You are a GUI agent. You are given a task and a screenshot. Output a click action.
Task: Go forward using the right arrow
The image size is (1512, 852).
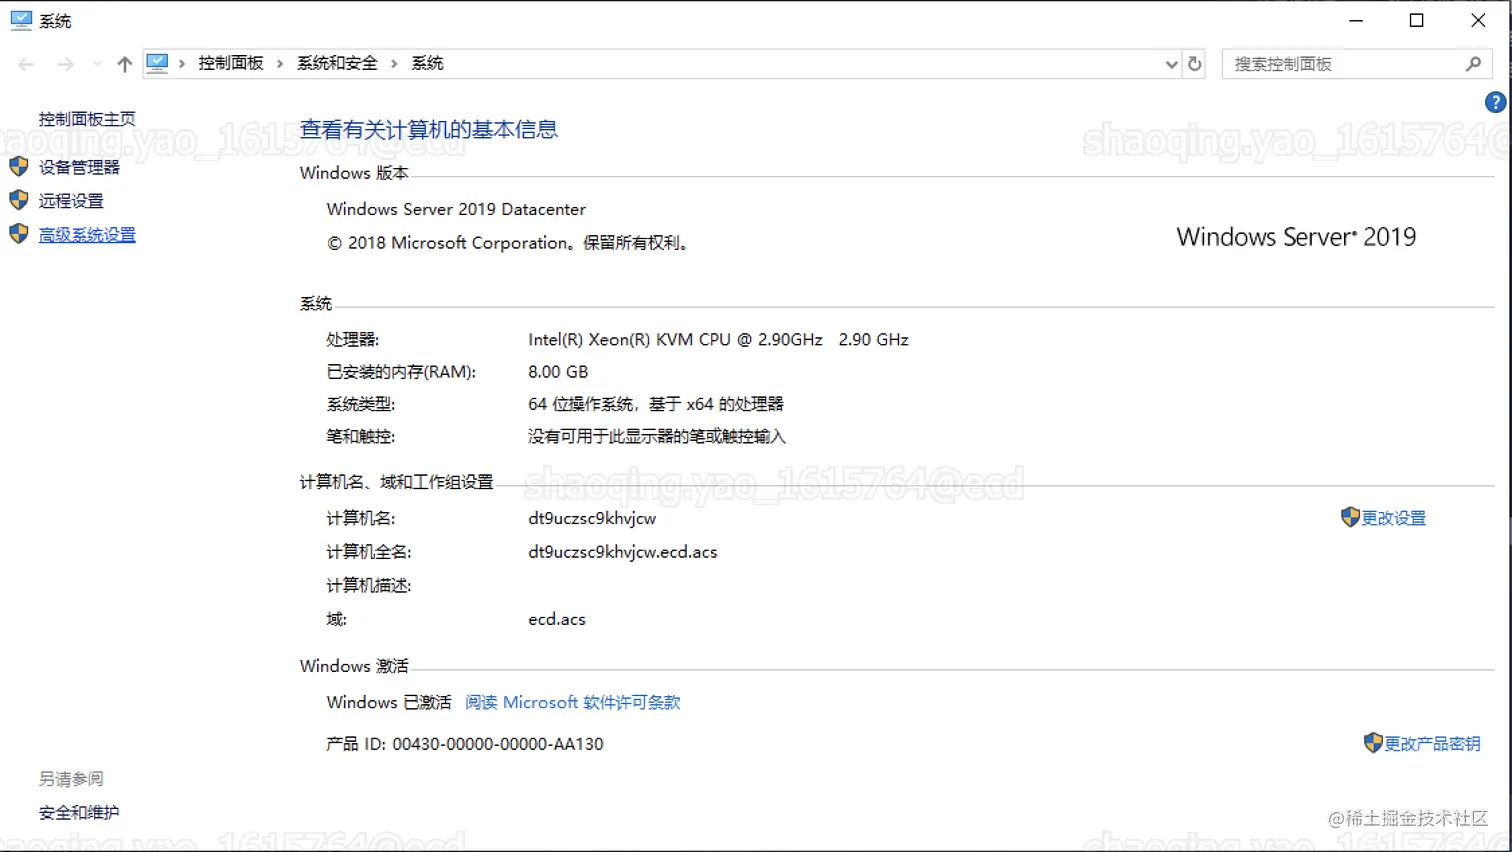66,64
